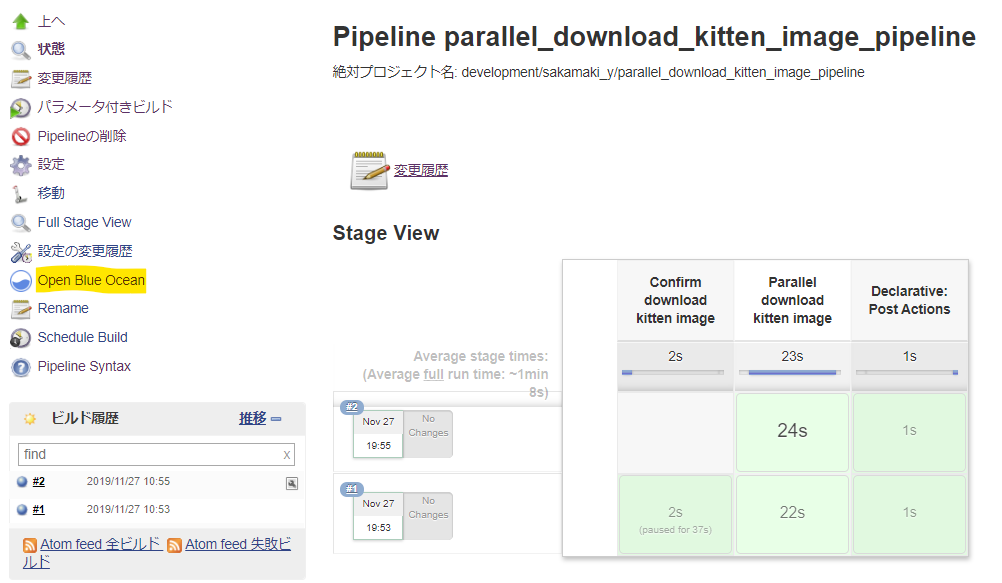This screenshot has width=1002, height=583.
Task: Click the settings gear icon
Action: 20,165
